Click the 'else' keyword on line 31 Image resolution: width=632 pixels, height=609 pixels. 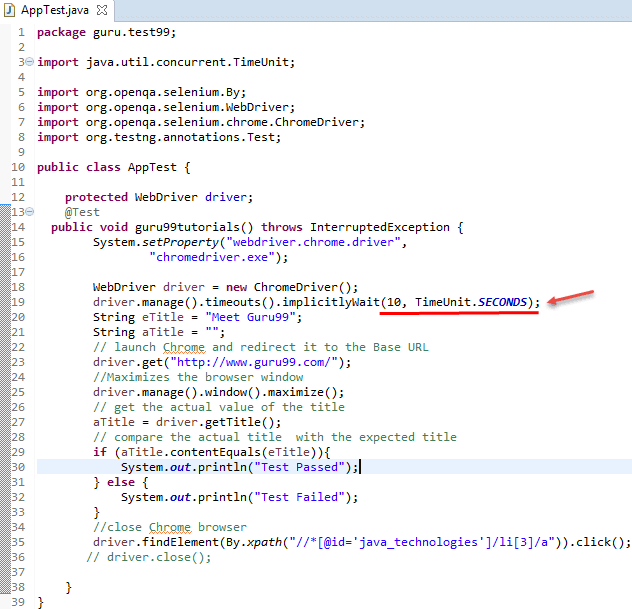point(121,482)
